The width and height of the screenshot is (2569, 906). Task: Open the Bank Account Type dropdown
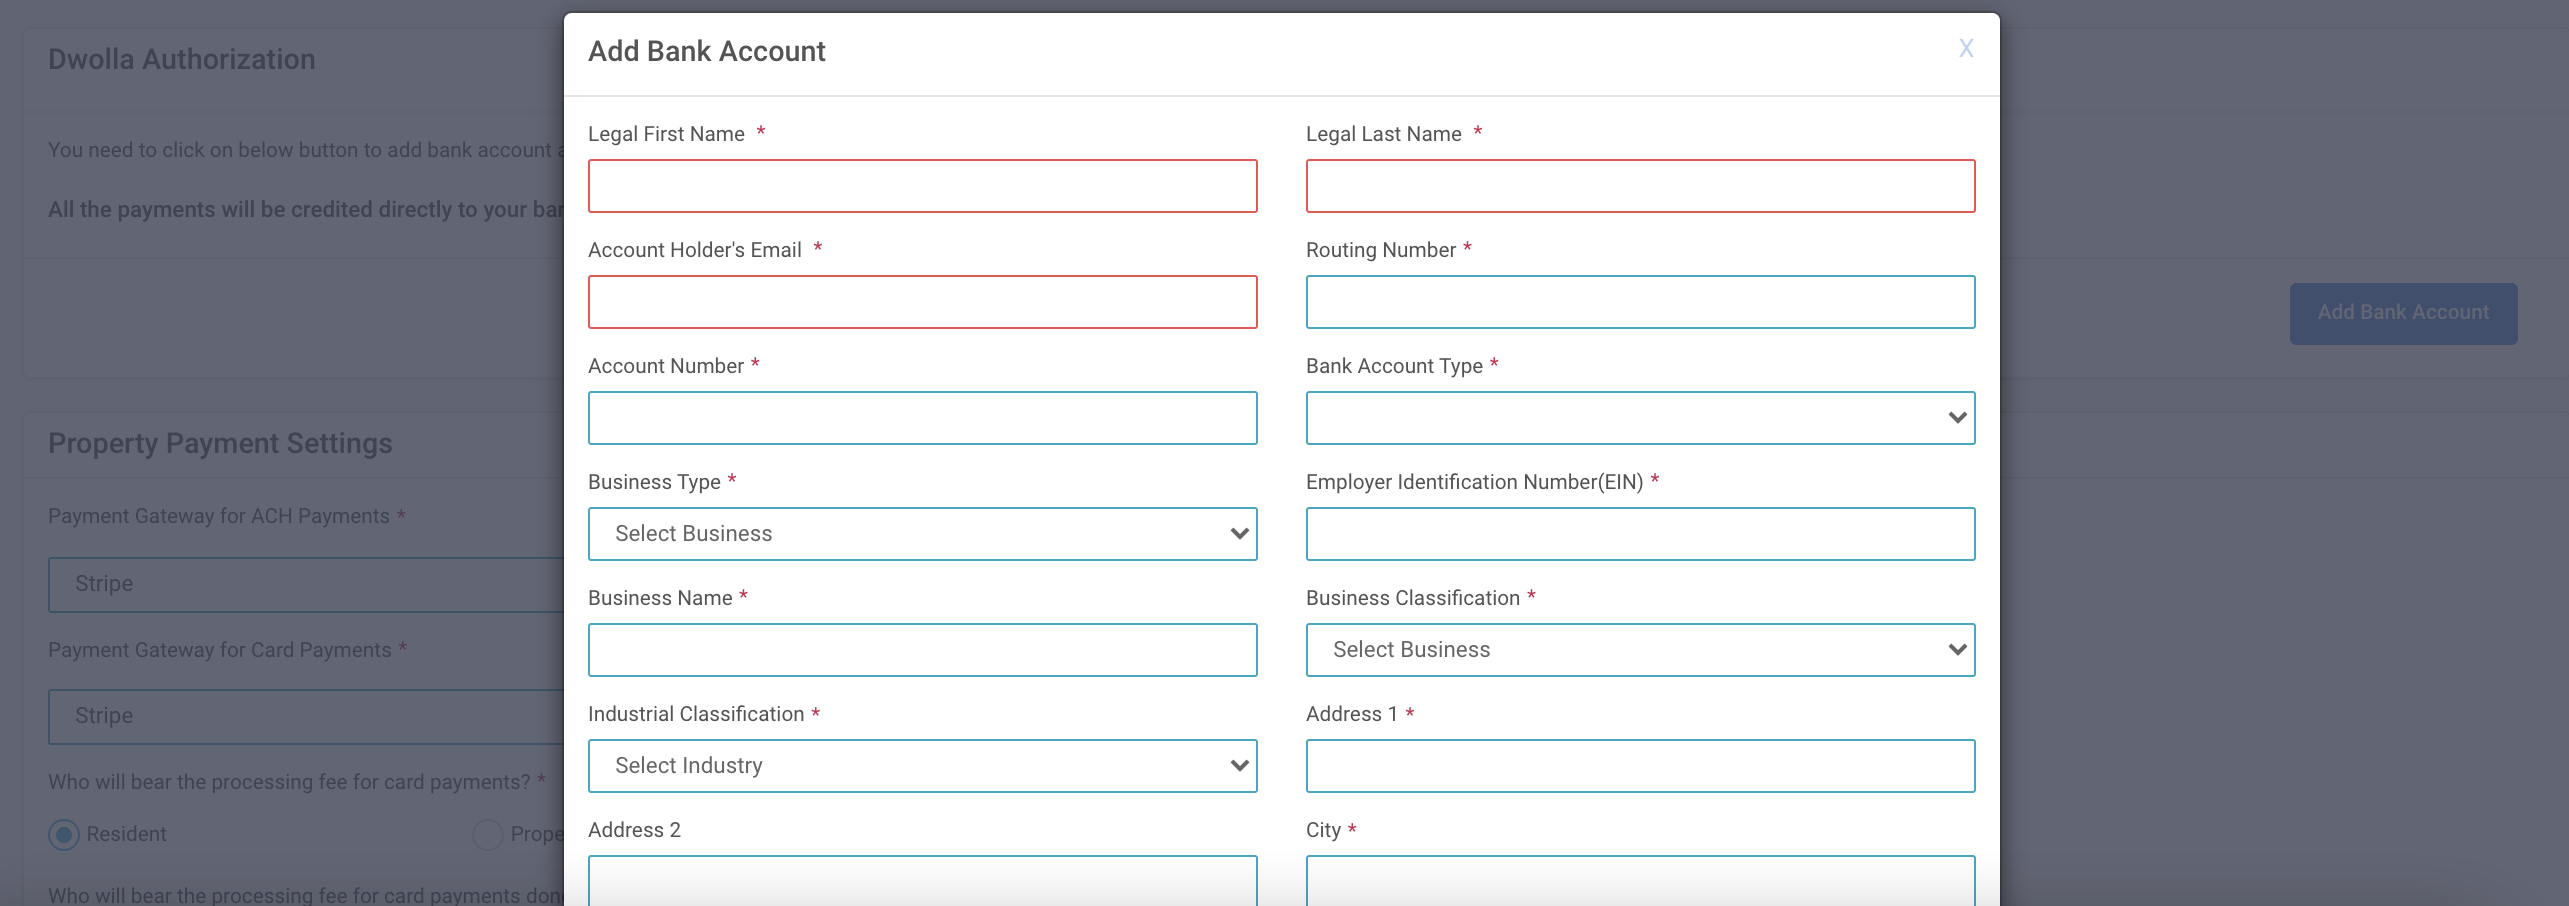tap(1640, 418)
